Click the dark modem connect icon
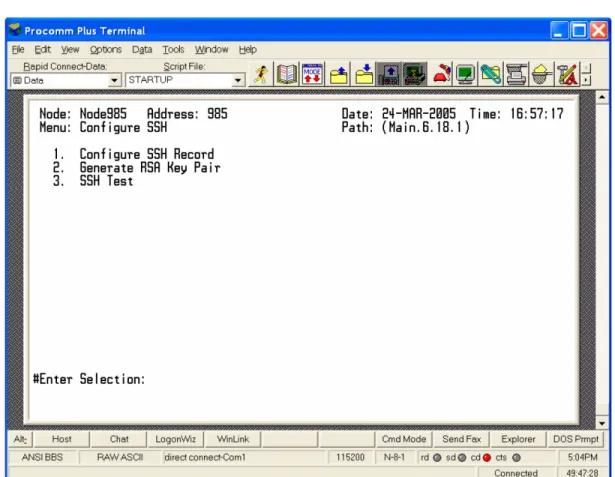615x477 pixels. click(415, 74)
